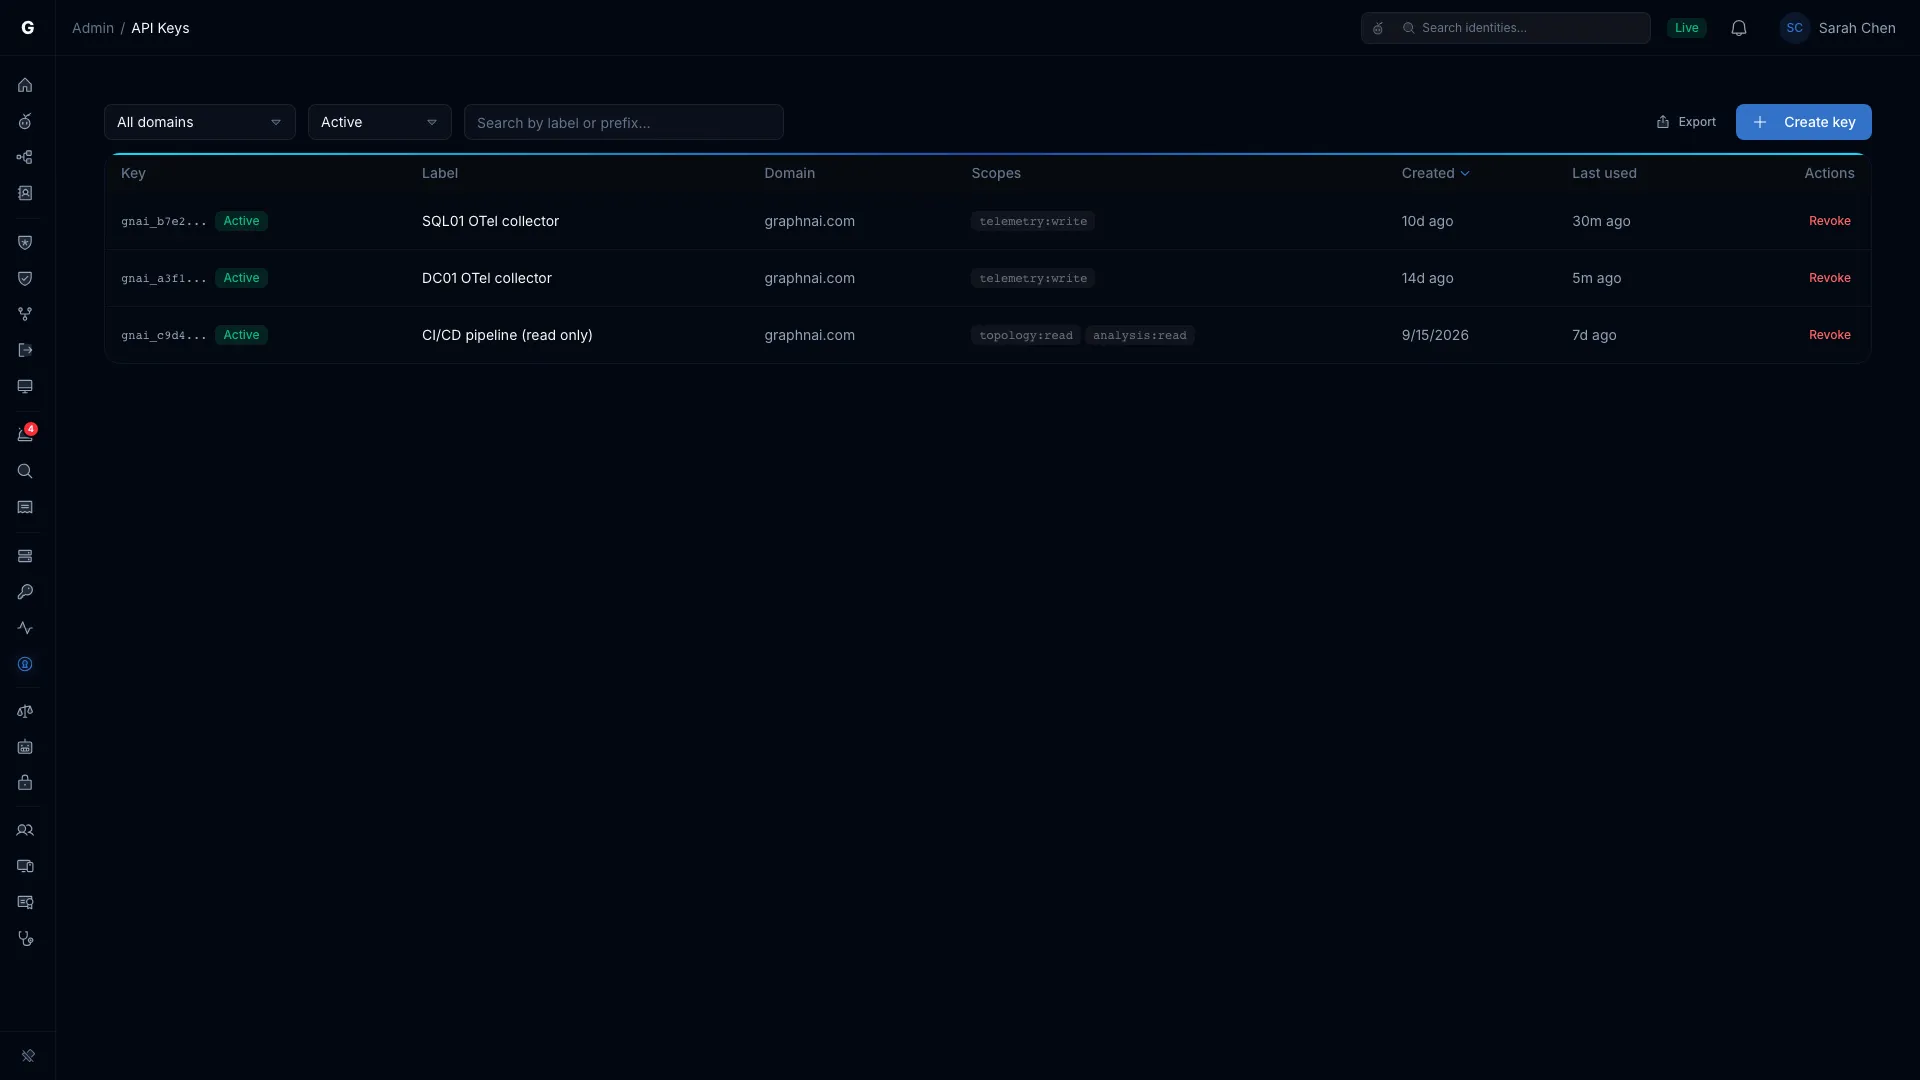The image size is (1920, 1080).
Task: Click the mascot icon inside identity search
Action: tap(1378, 28)
